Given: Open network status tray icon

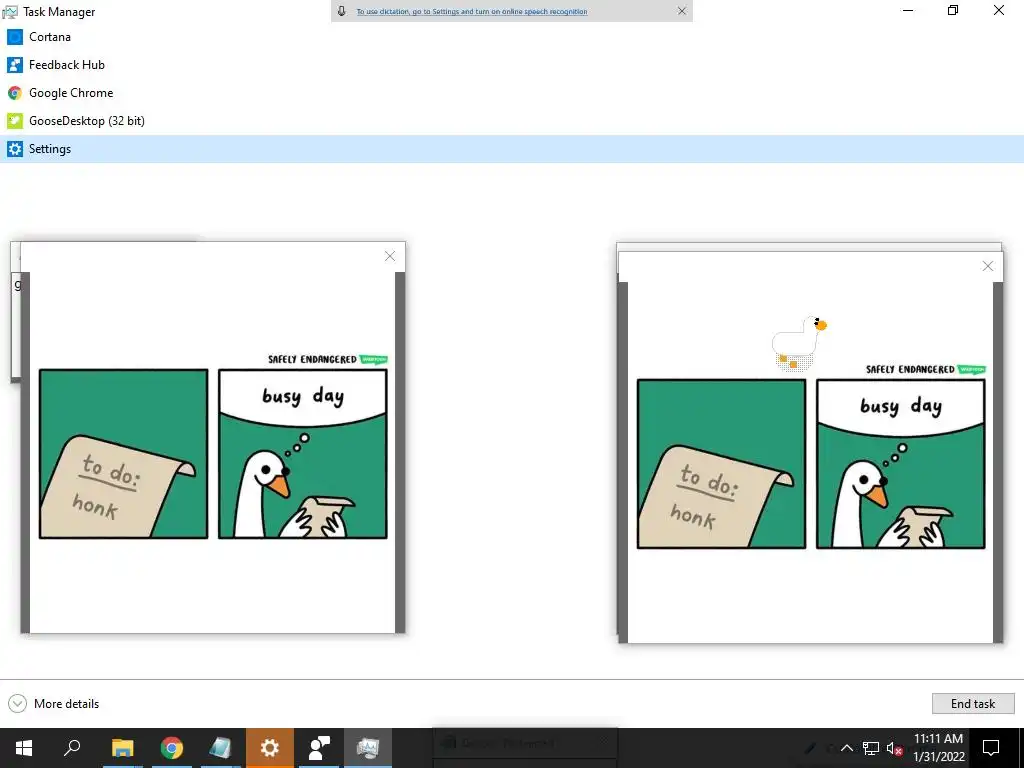Looking at the screenshot, I should pyautogui.click(x=871, y=748).
